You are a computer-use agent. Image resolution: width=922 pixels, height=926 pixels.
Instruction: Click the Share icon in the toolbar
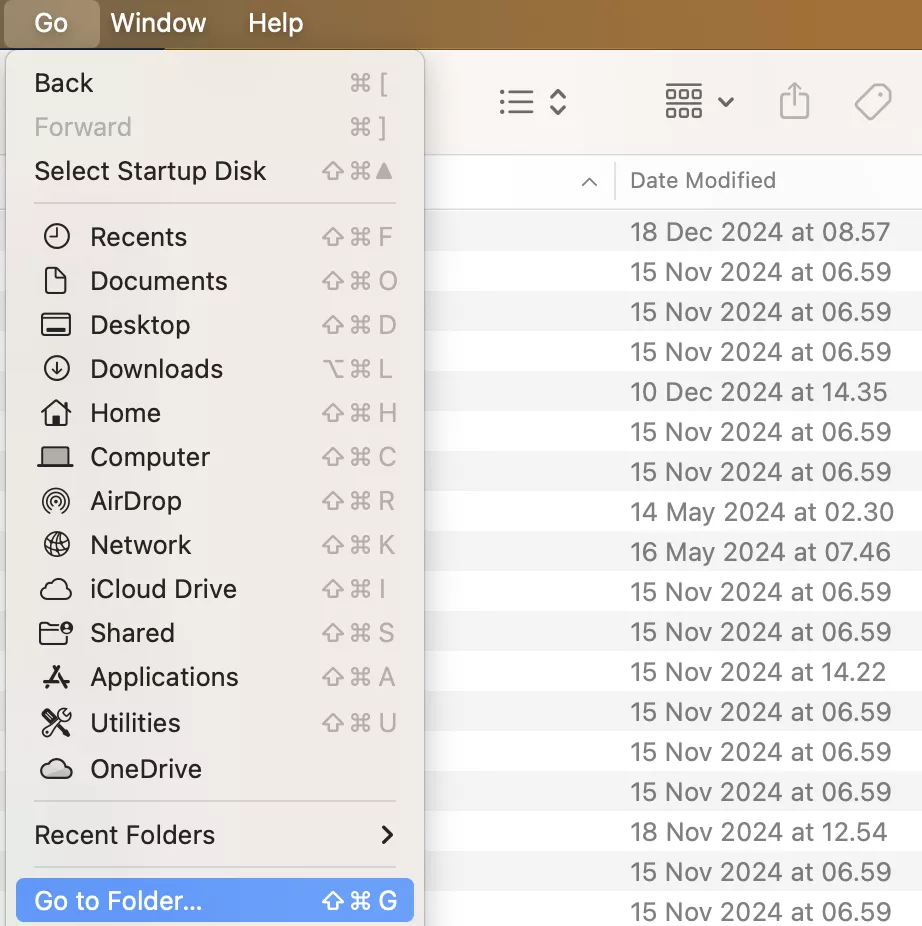[794, 102]
